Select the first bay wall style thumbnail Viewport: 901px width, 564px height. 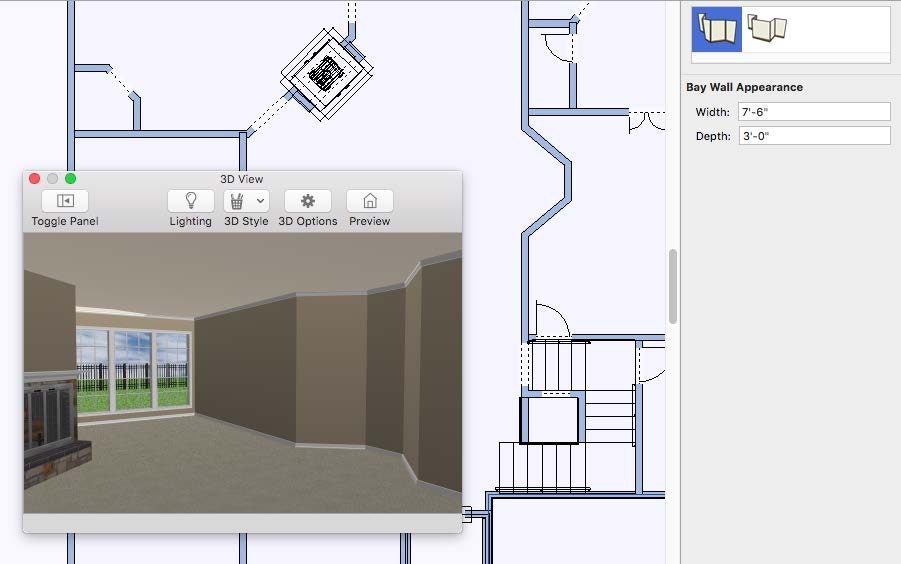click(x=717, y=29)
